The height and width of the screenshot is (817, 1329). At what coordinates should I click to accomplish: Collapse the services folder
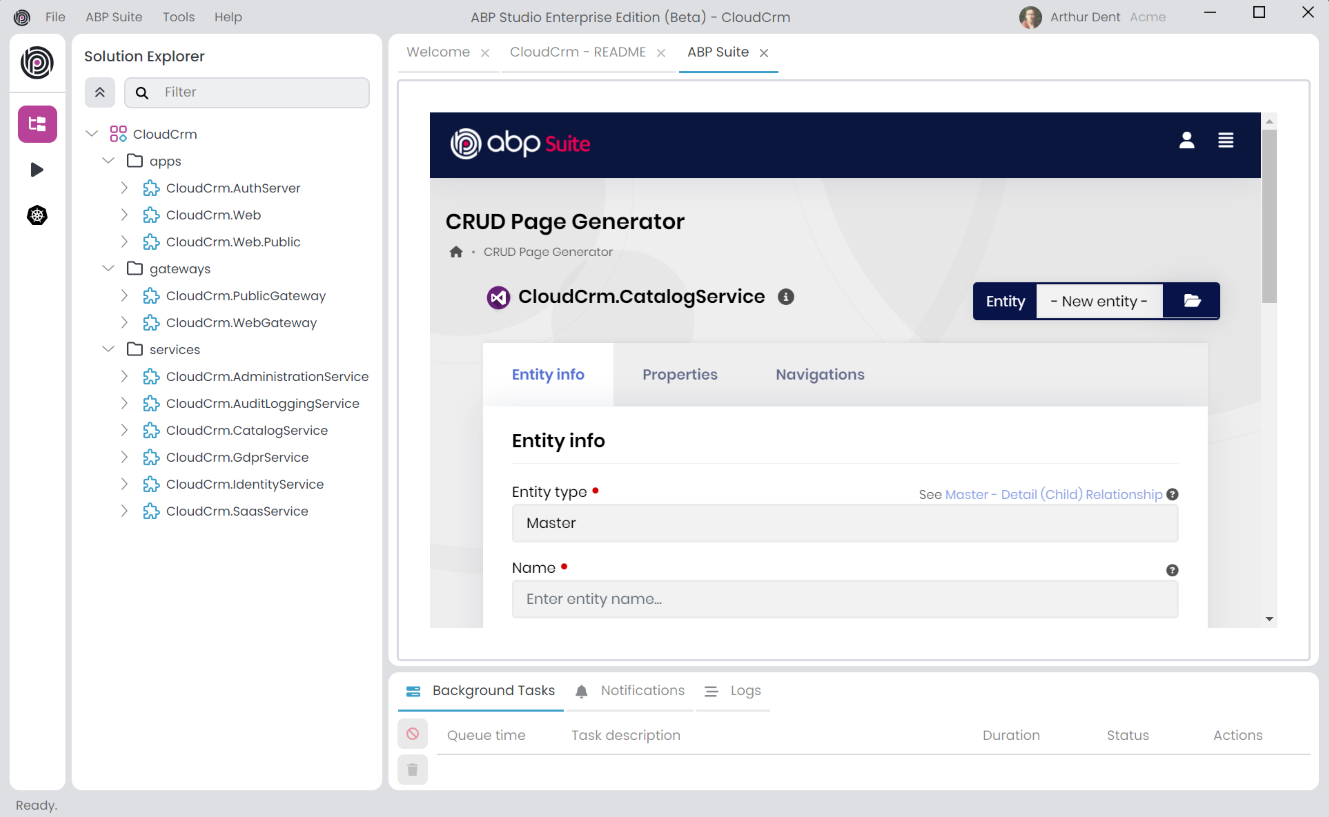(x=108, y=350)
